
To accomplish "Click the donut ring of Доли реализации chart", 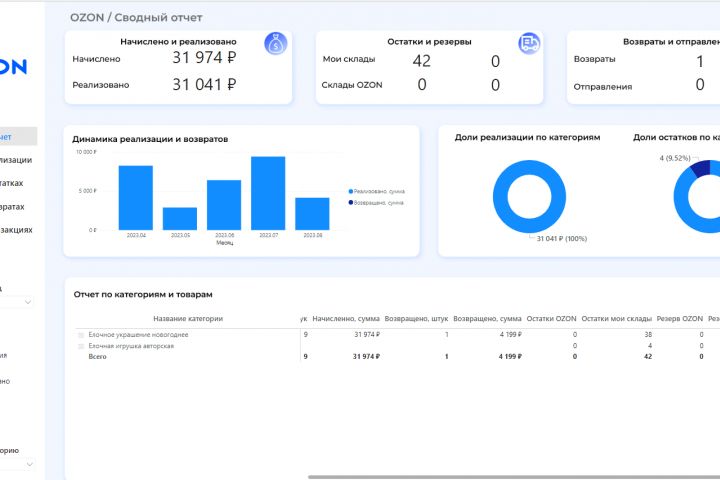I will [501, 197].
